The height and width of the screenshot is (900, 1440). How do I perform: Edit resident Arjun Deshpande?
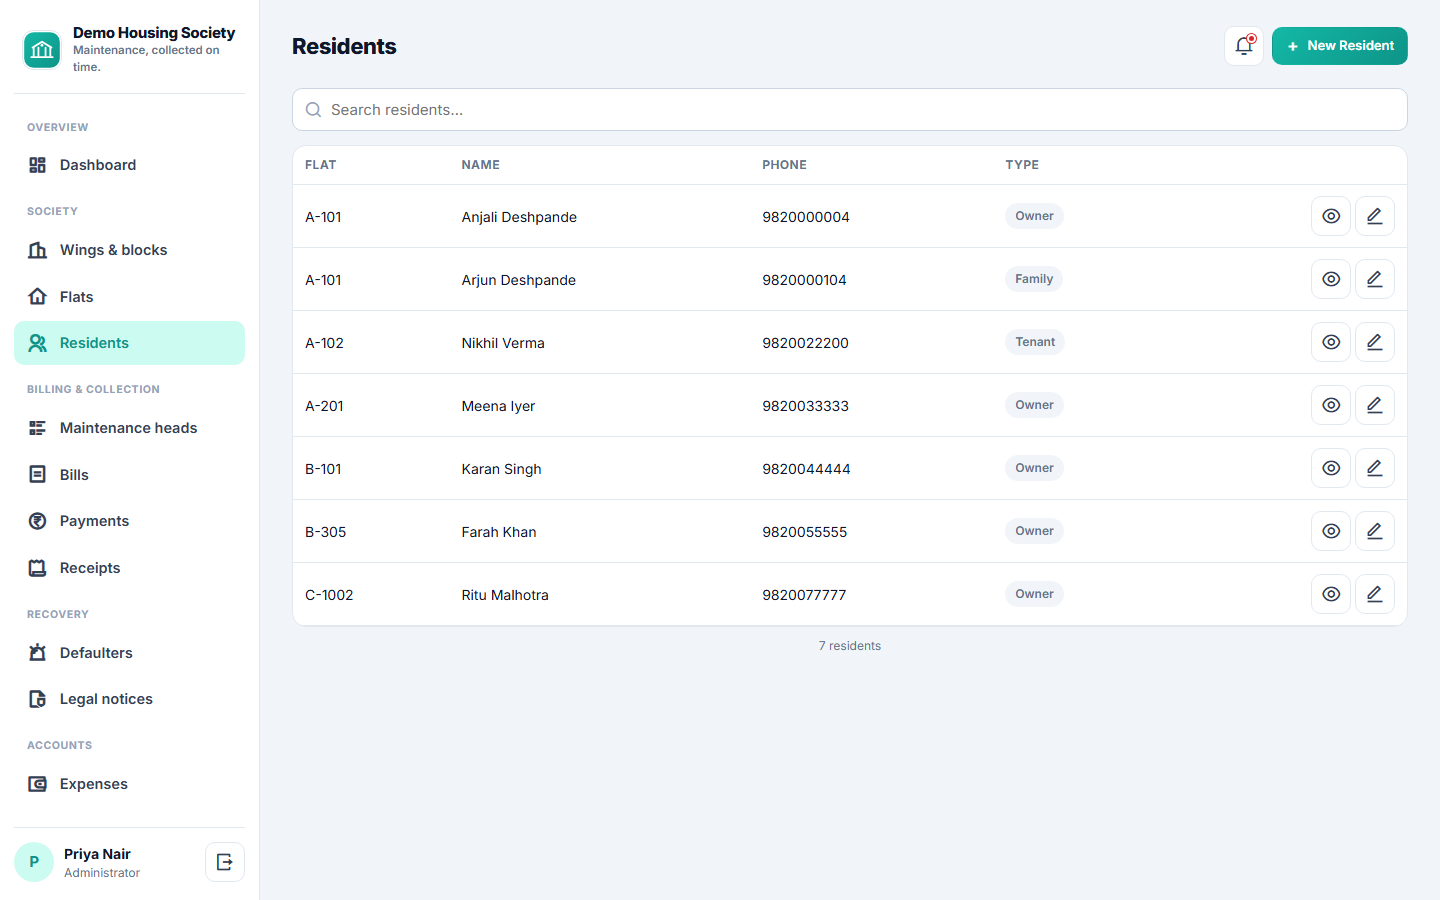pyautogui.click(x=1375, y=279)
